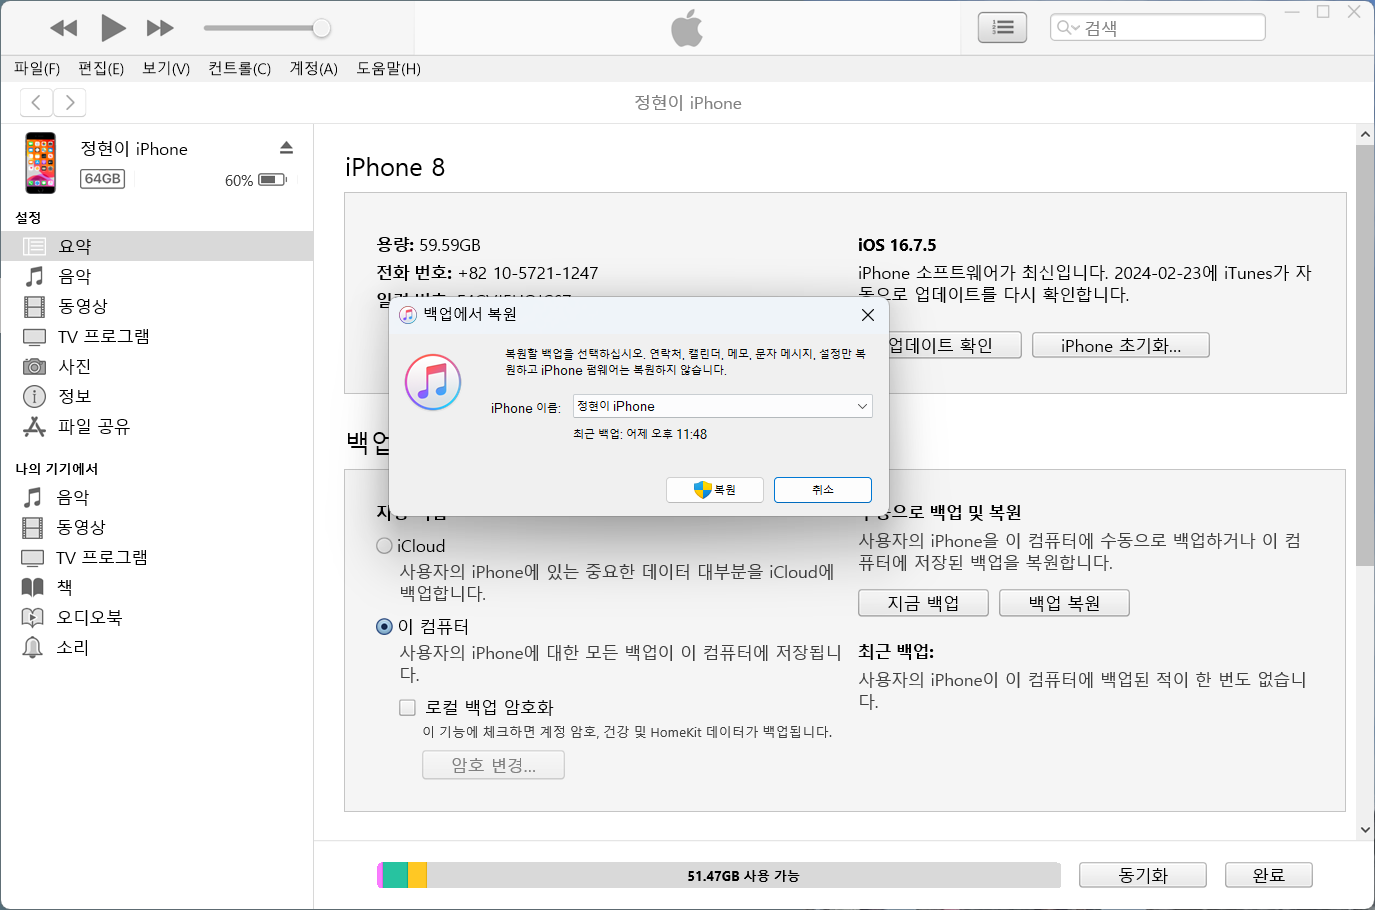The height and width of the screenshot is (910, 1375).
Task: Select 동영상 icon under 나의 기기에서
Action: pos(33,527)
